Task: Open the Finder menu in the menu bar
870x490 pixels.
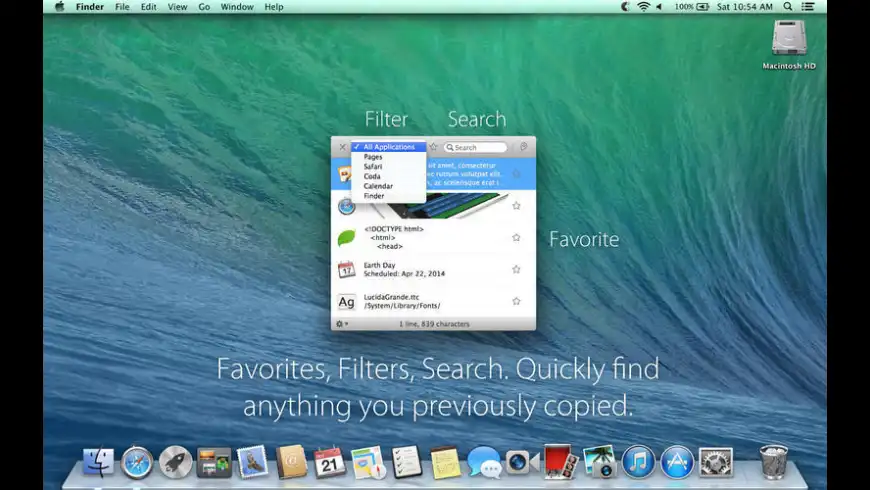Action: [x=89, y=7]
